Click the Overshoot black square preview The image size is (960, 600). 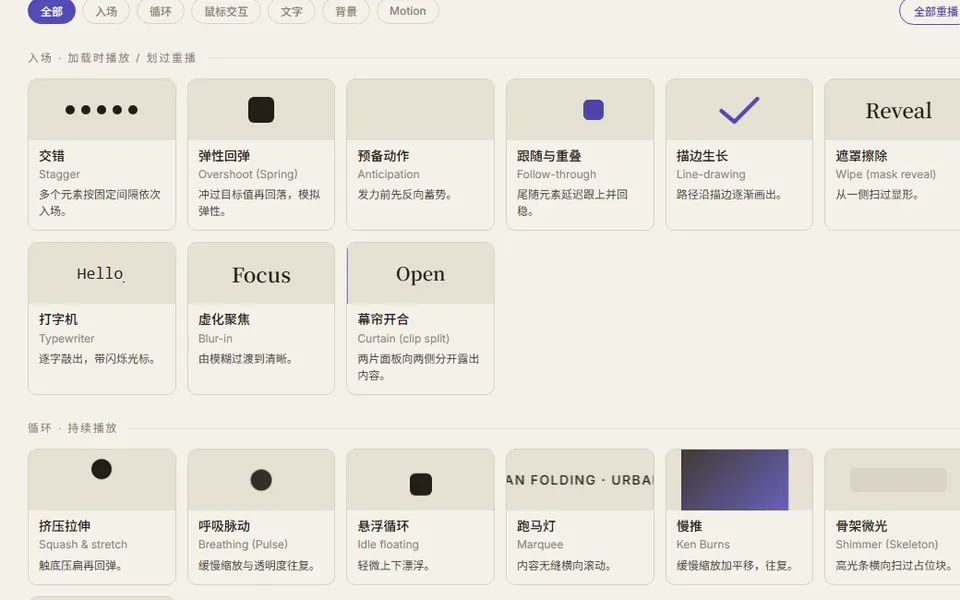point(261,110)
